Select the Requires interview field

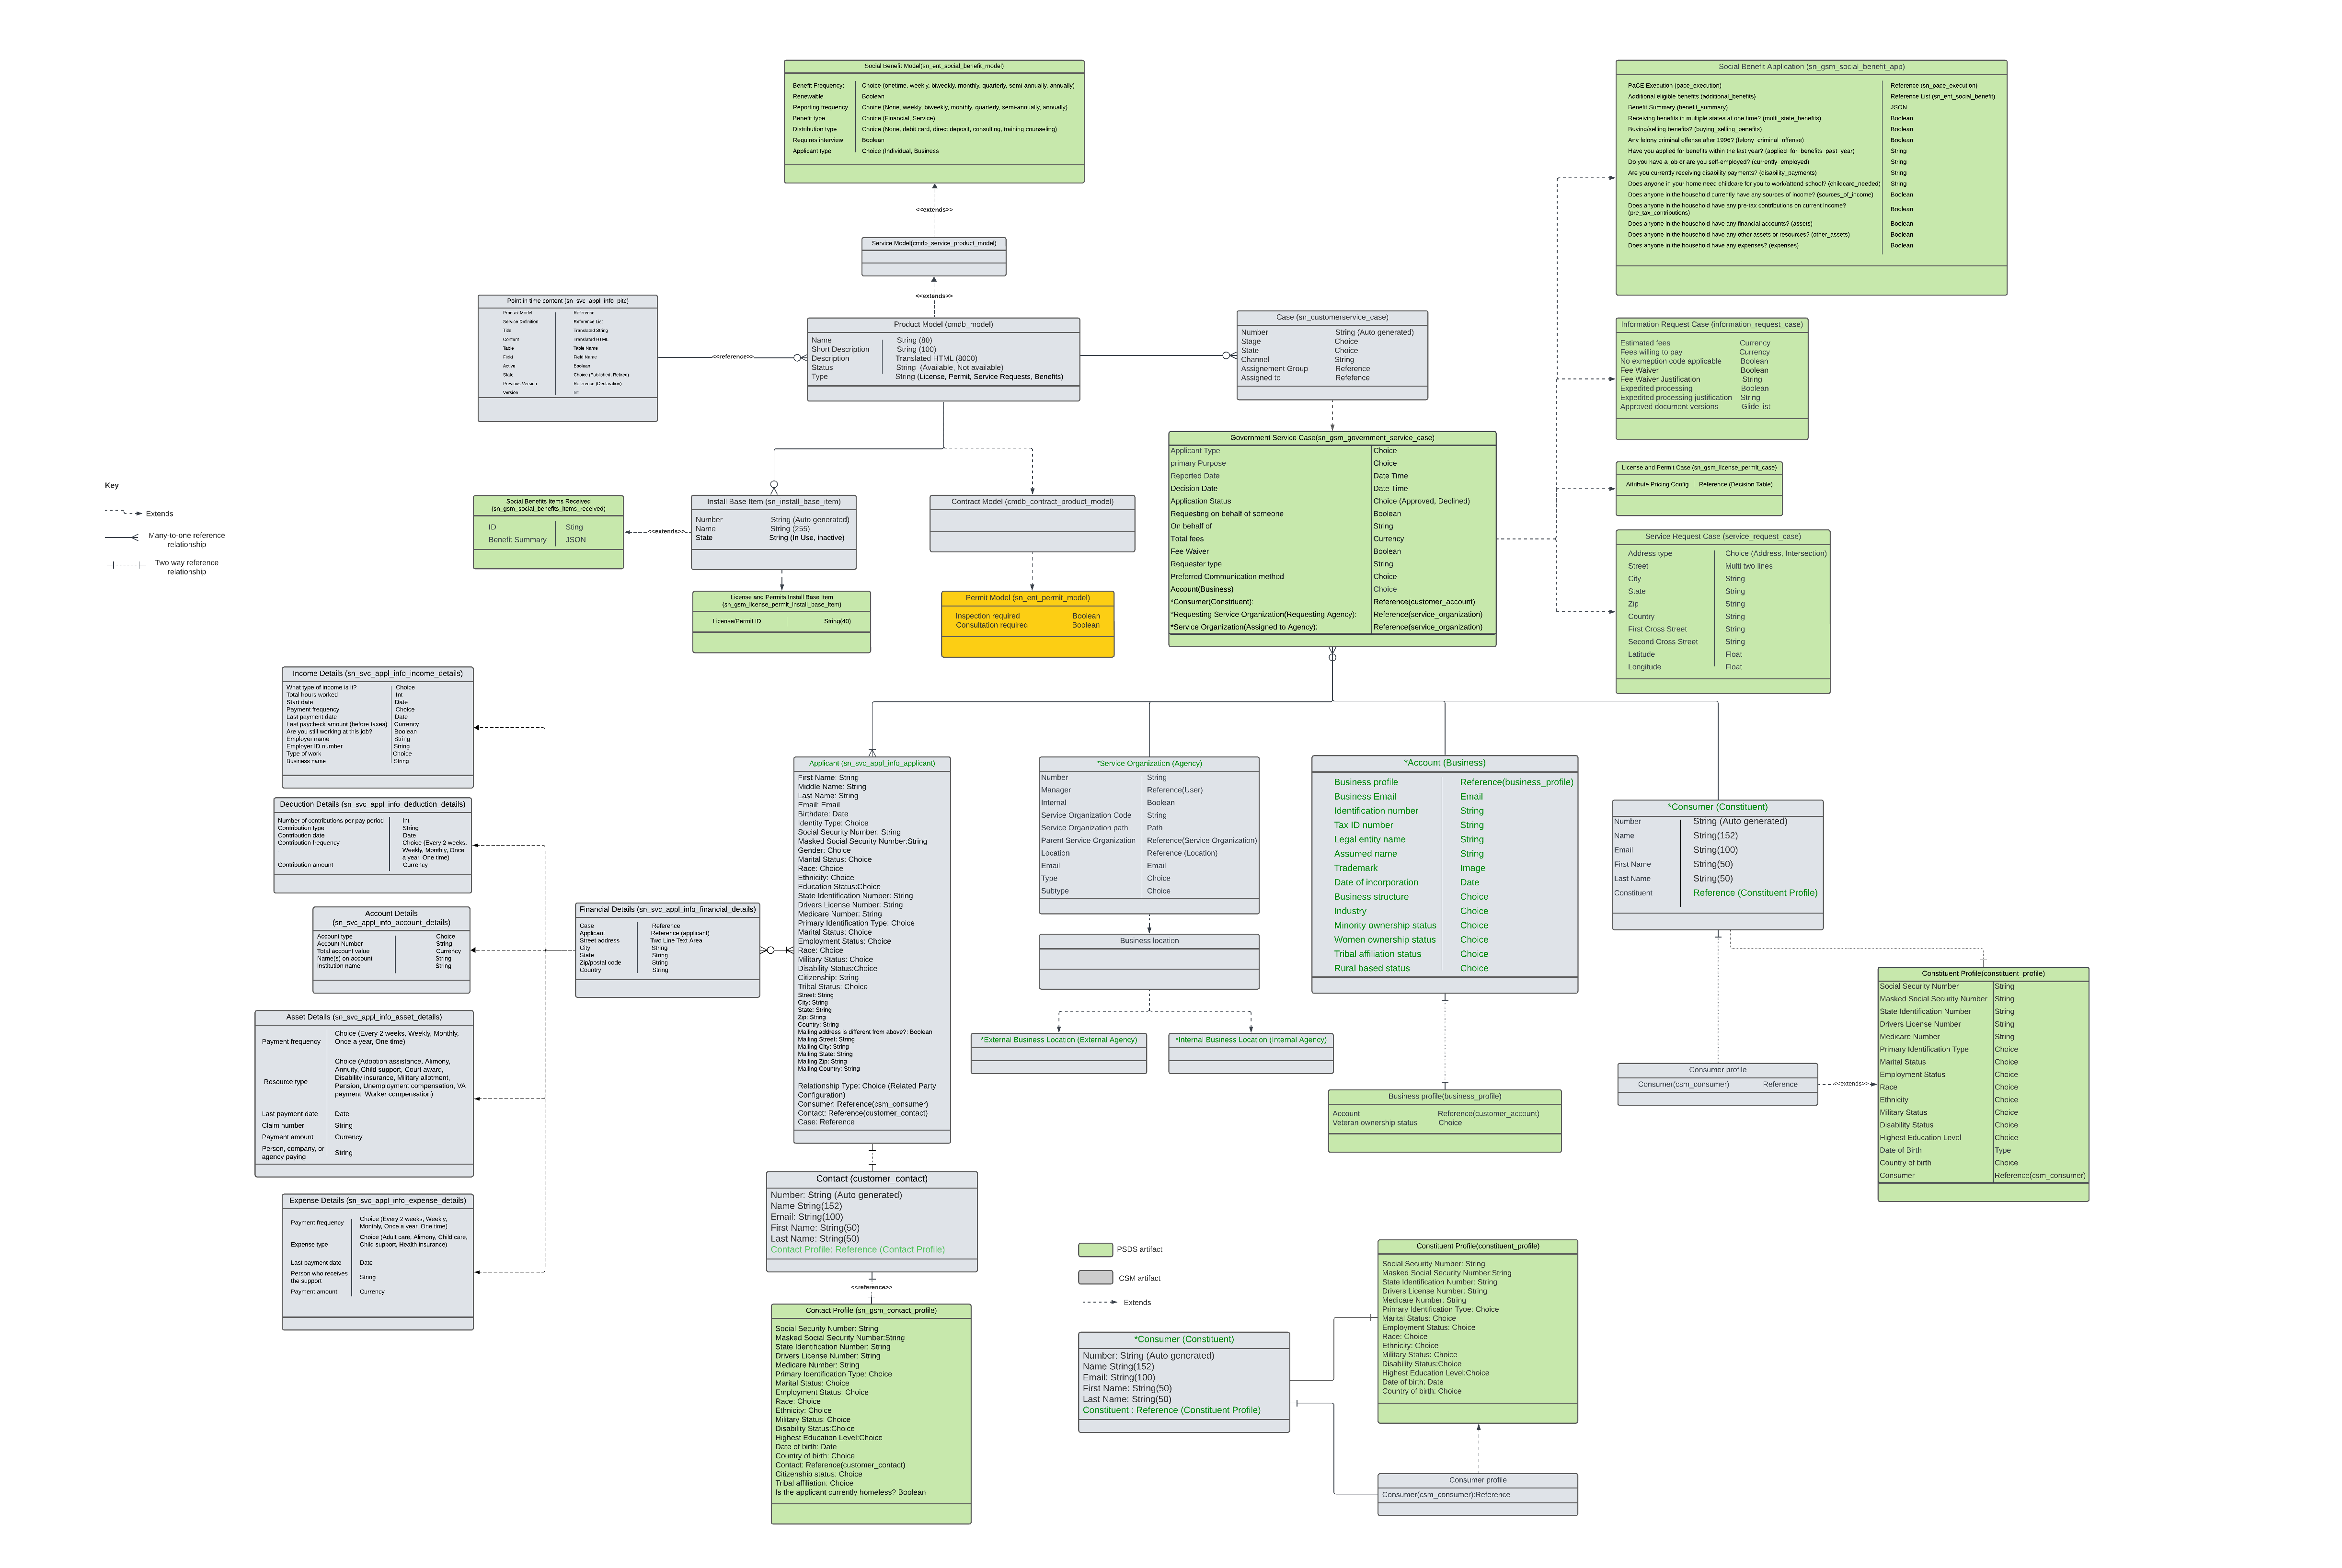tap(817, 140)
